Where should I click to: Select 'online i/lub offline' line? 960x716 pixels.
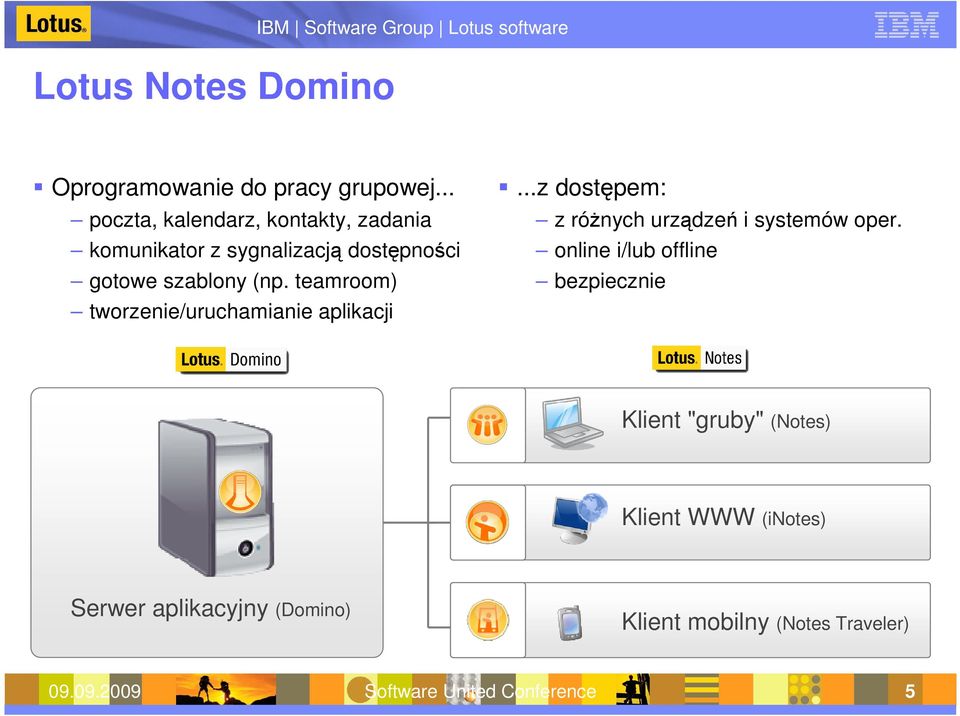(636, 251)
